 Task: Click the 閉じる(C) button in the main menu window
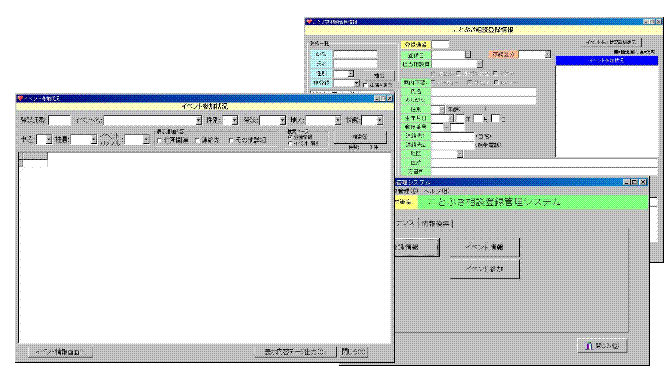(602, 346)
